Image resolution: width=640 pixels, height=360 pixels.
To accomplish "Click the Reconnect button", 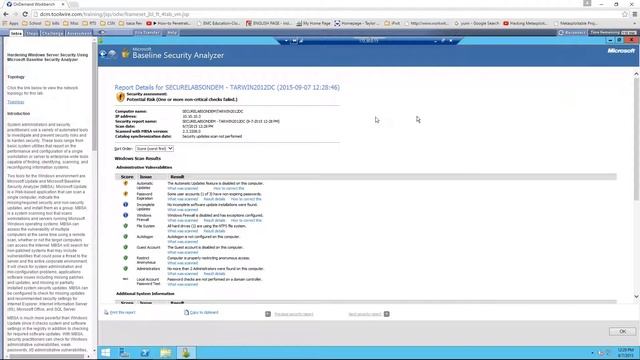I will tap(572, 33).
